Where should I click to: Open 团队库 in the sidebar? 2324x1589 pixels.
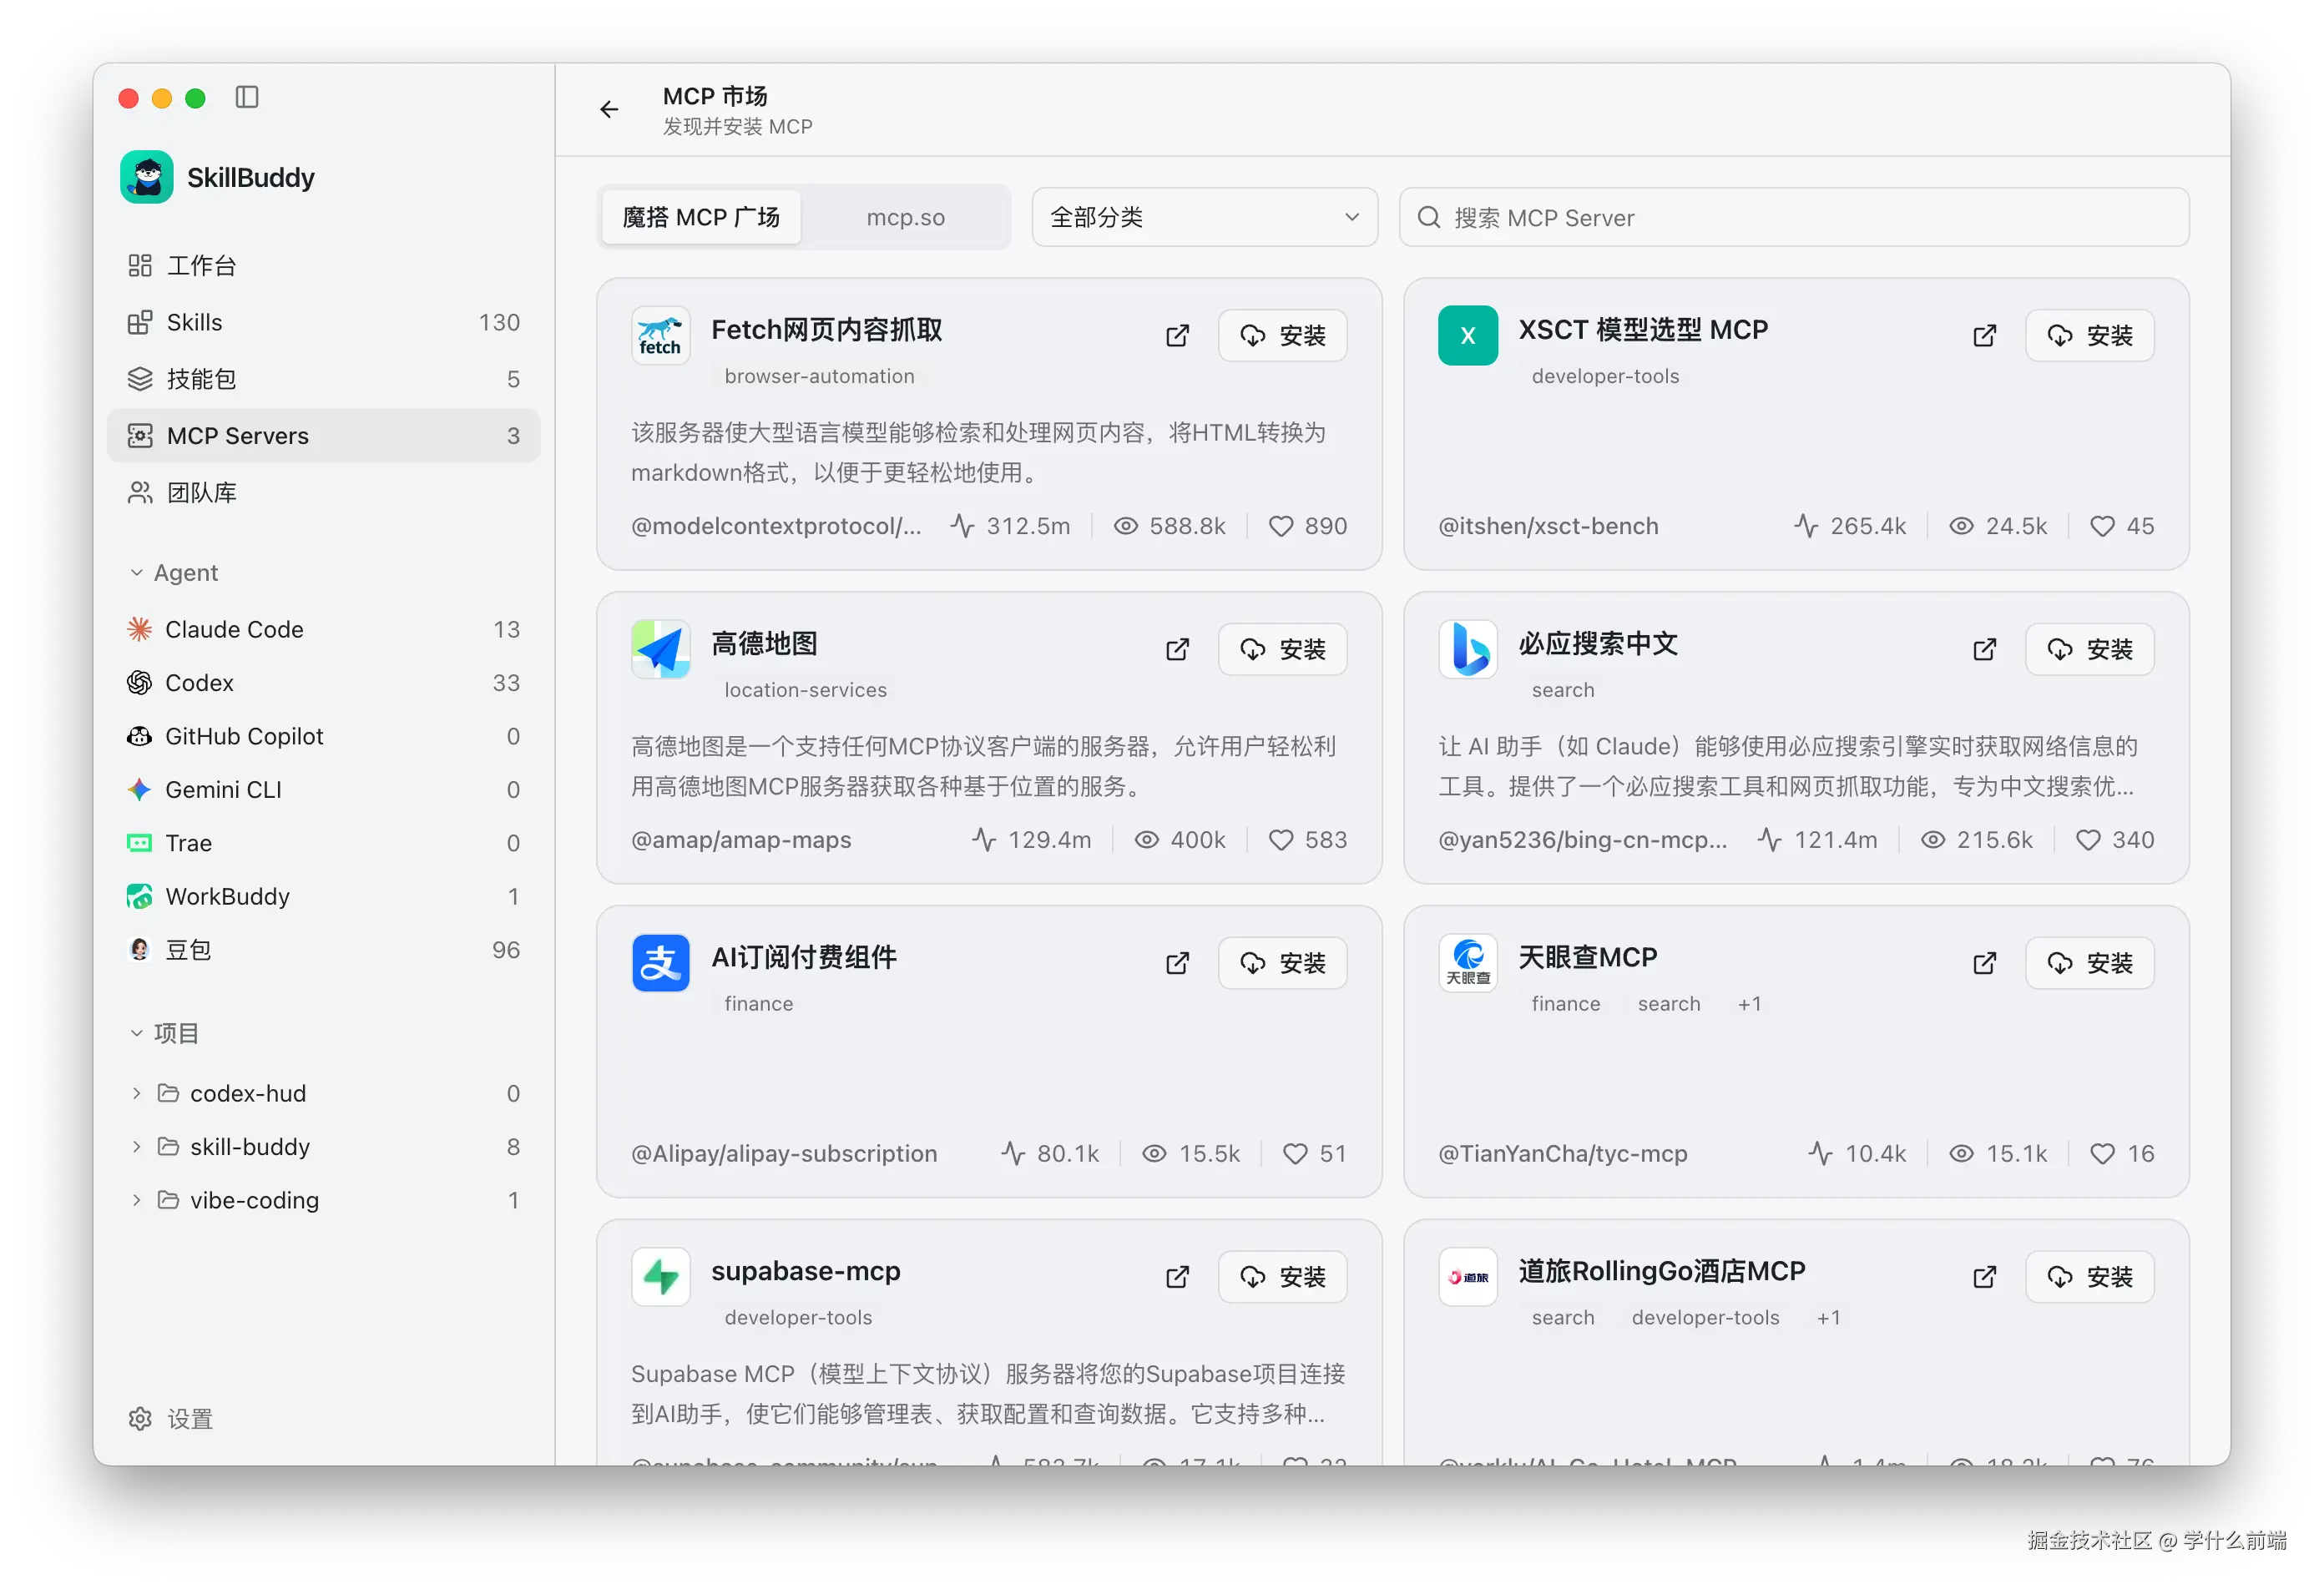[324, 493]
